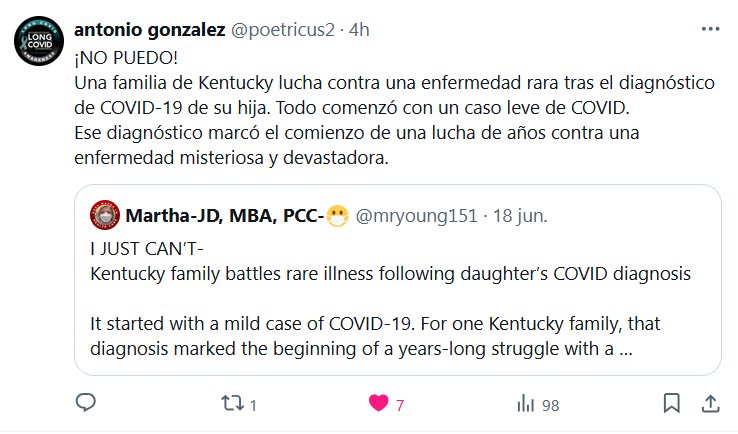
Task: Open the post's 4h timestamp
Action: (x=356, y=30)
